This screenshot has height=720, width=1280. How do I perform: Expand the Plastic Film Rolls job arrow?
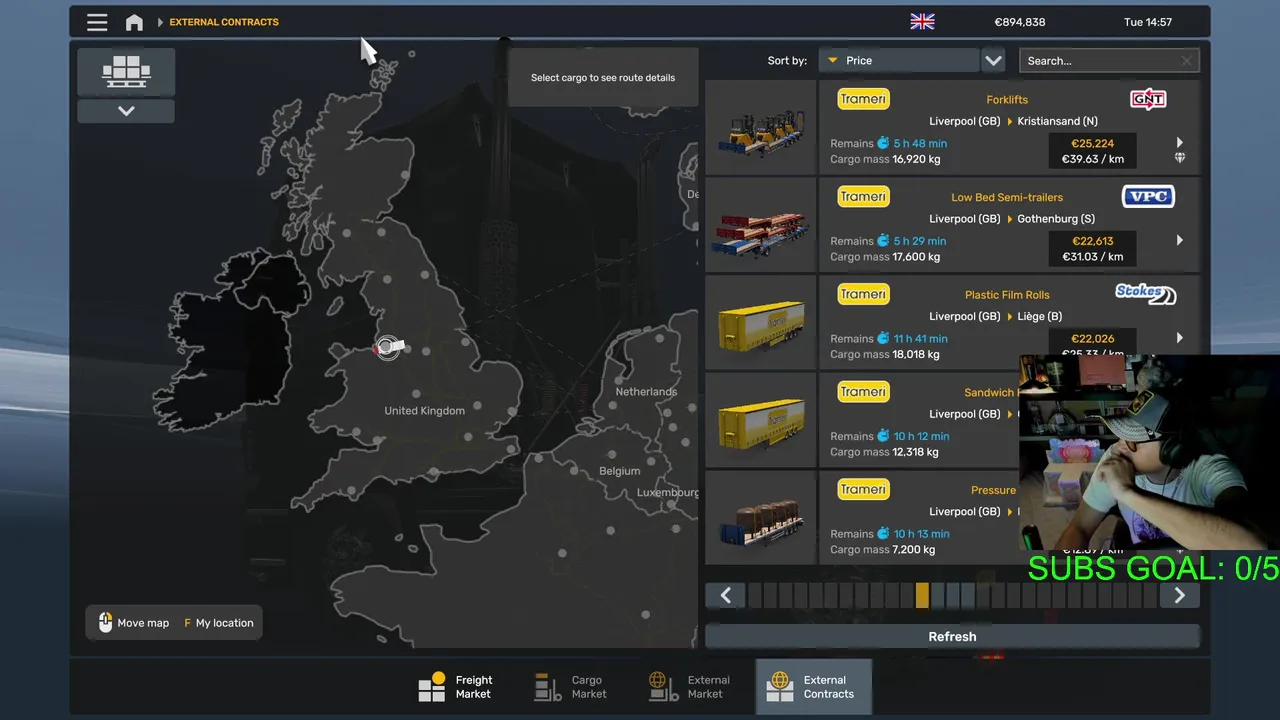click(1180, 338)
